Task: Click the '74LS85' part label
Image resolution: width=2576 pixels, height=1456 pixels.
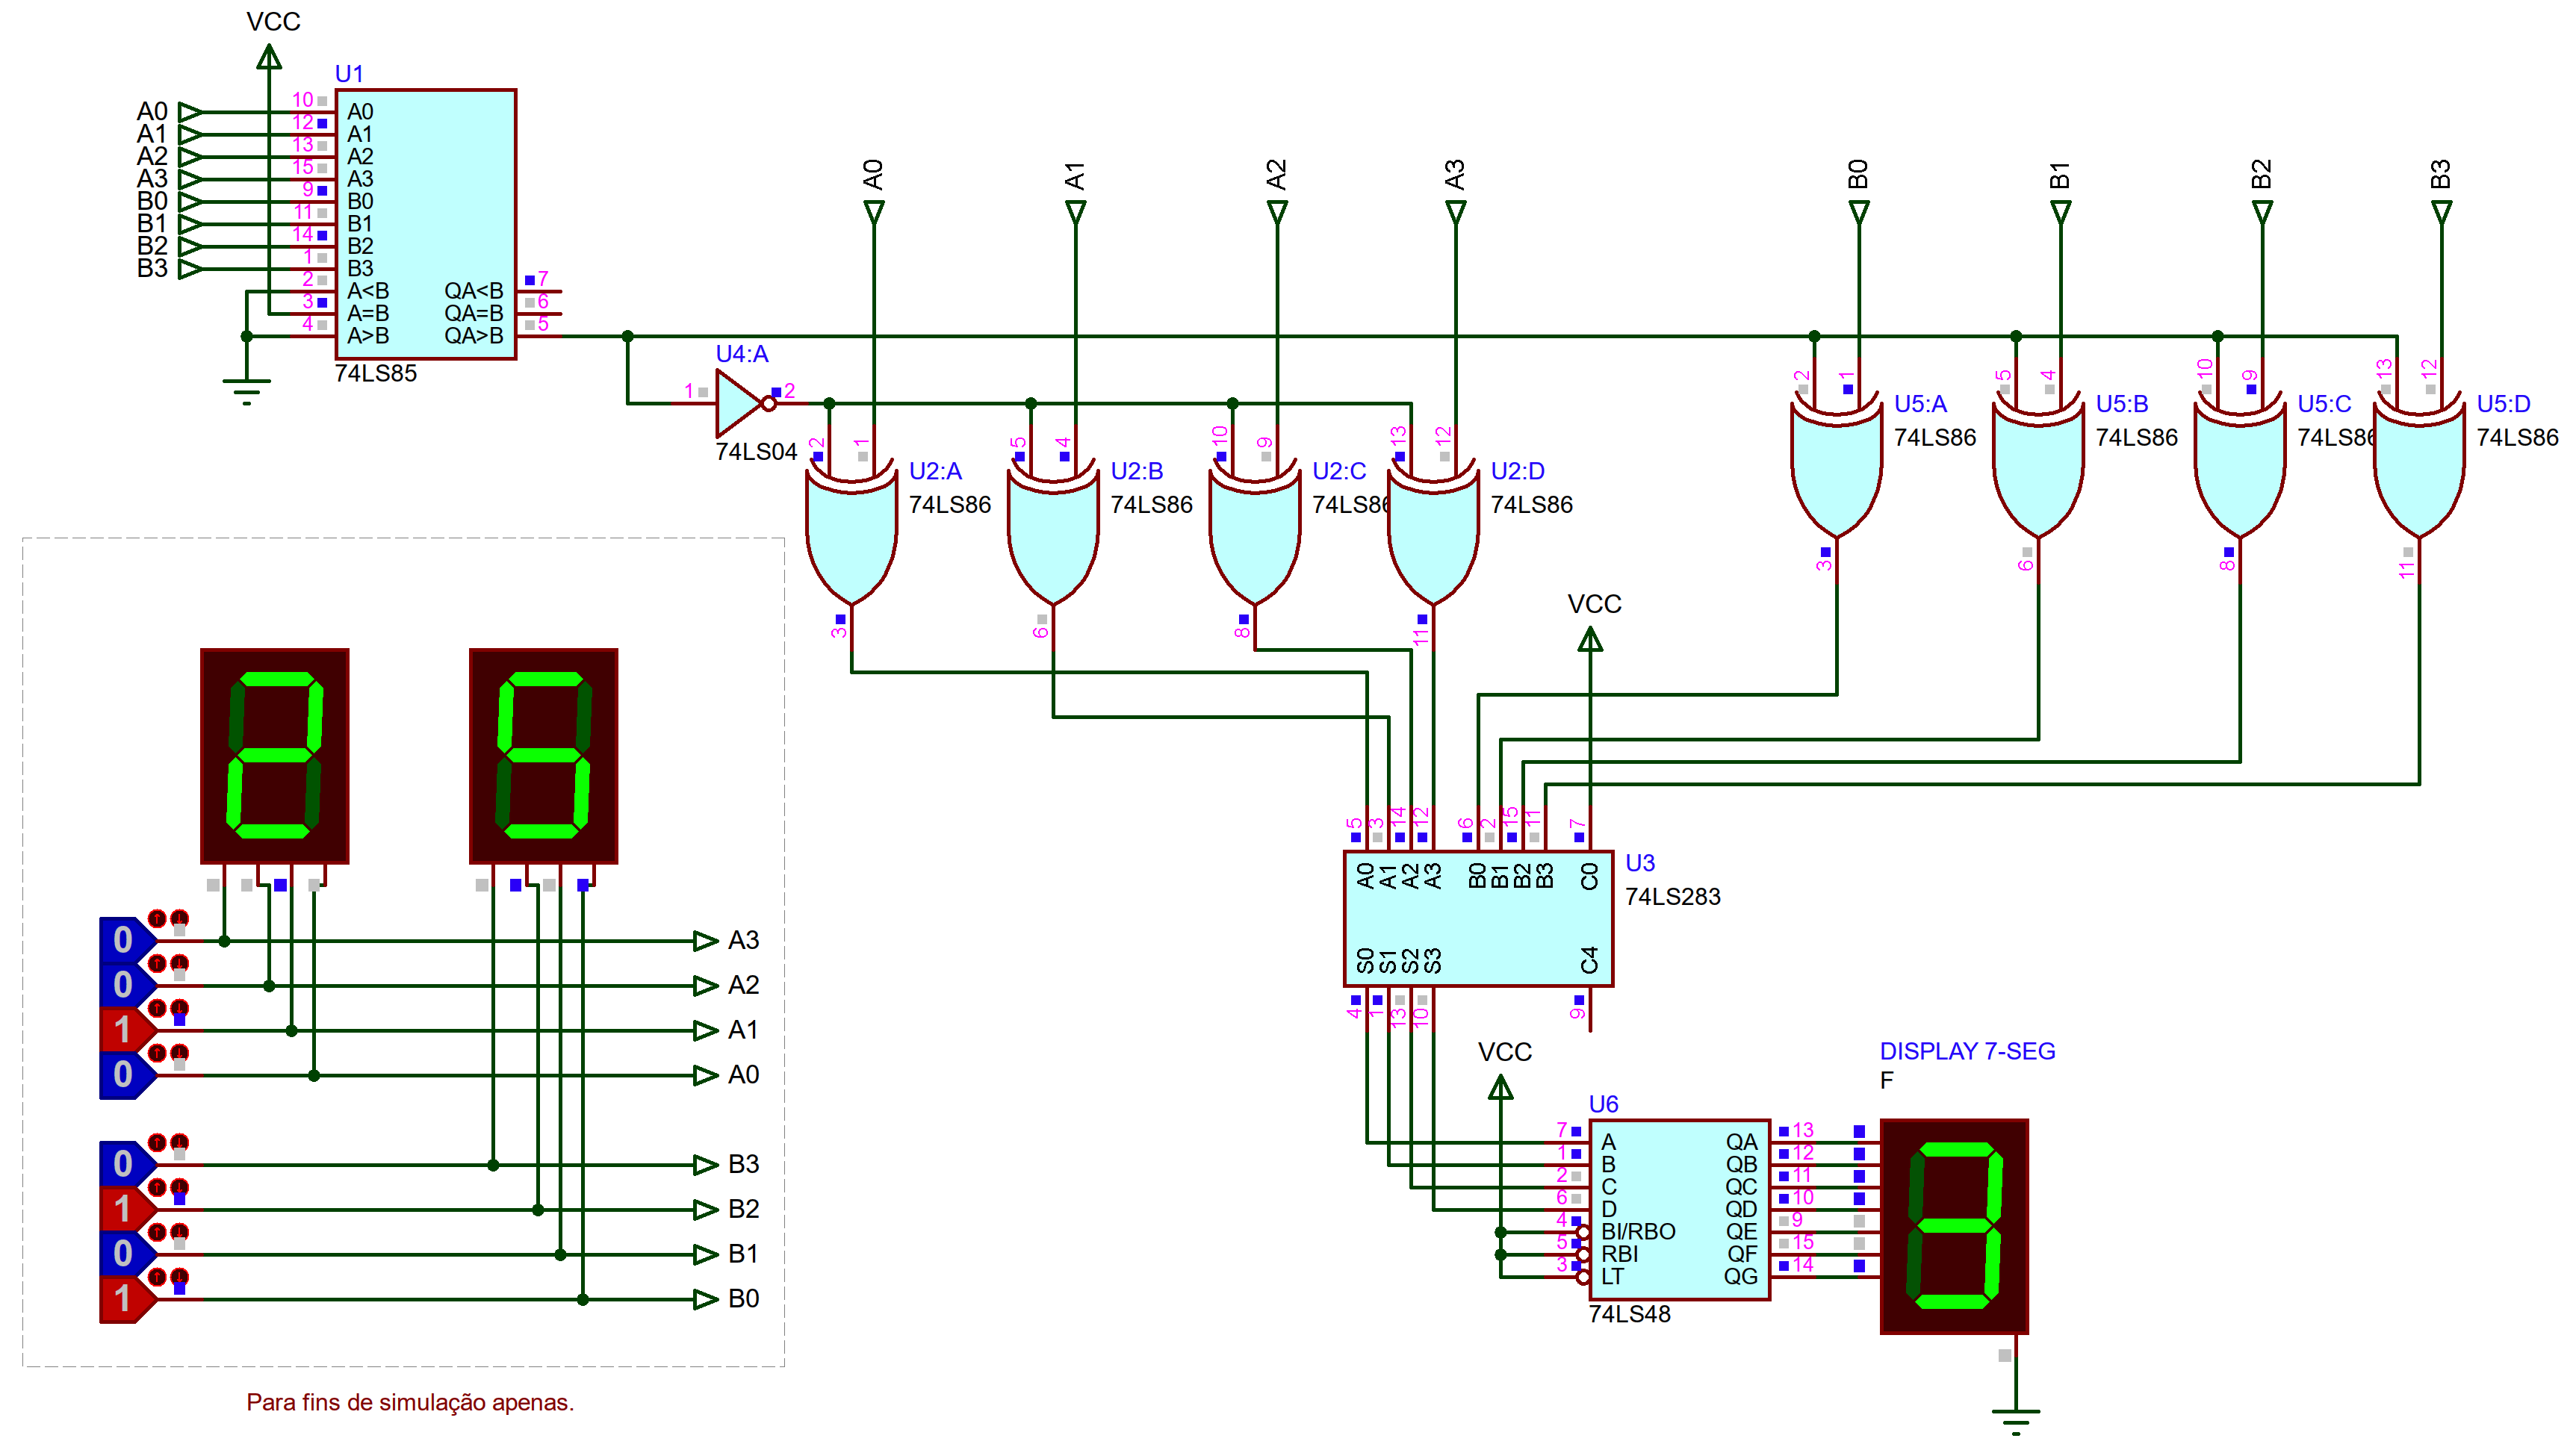Action: 376,373
